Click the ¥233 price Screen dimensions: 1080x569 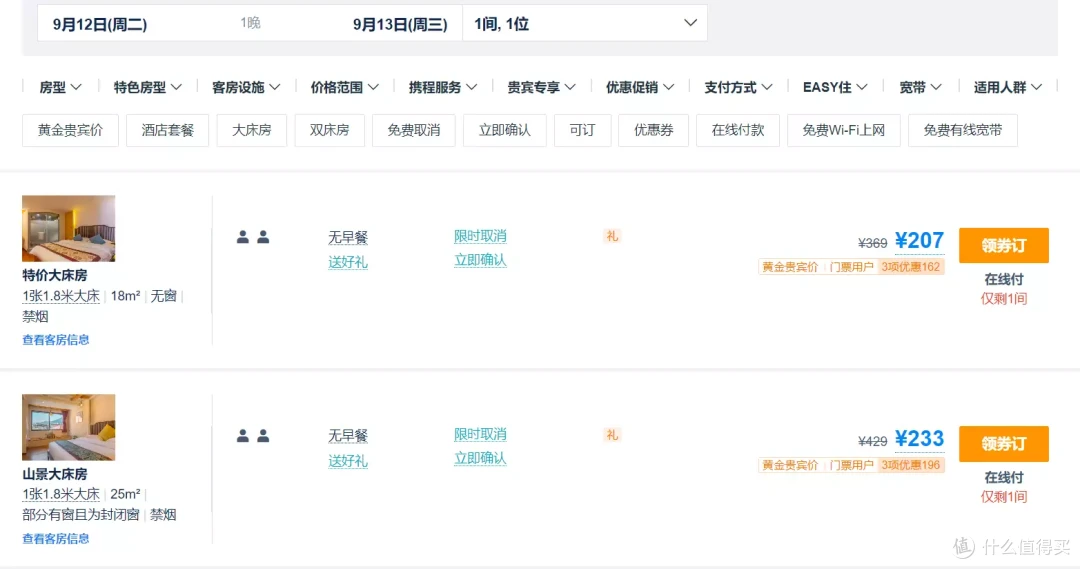pyautogui.click(x=920, y=439)
